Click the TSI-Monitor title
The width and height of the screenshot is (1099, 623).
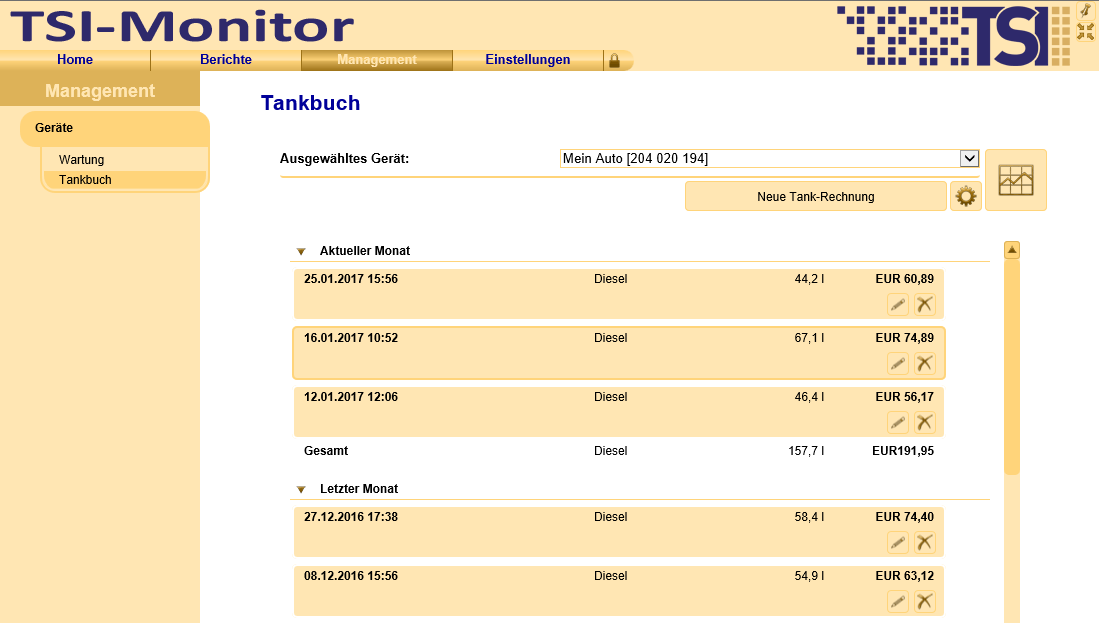tap(182, 26)
